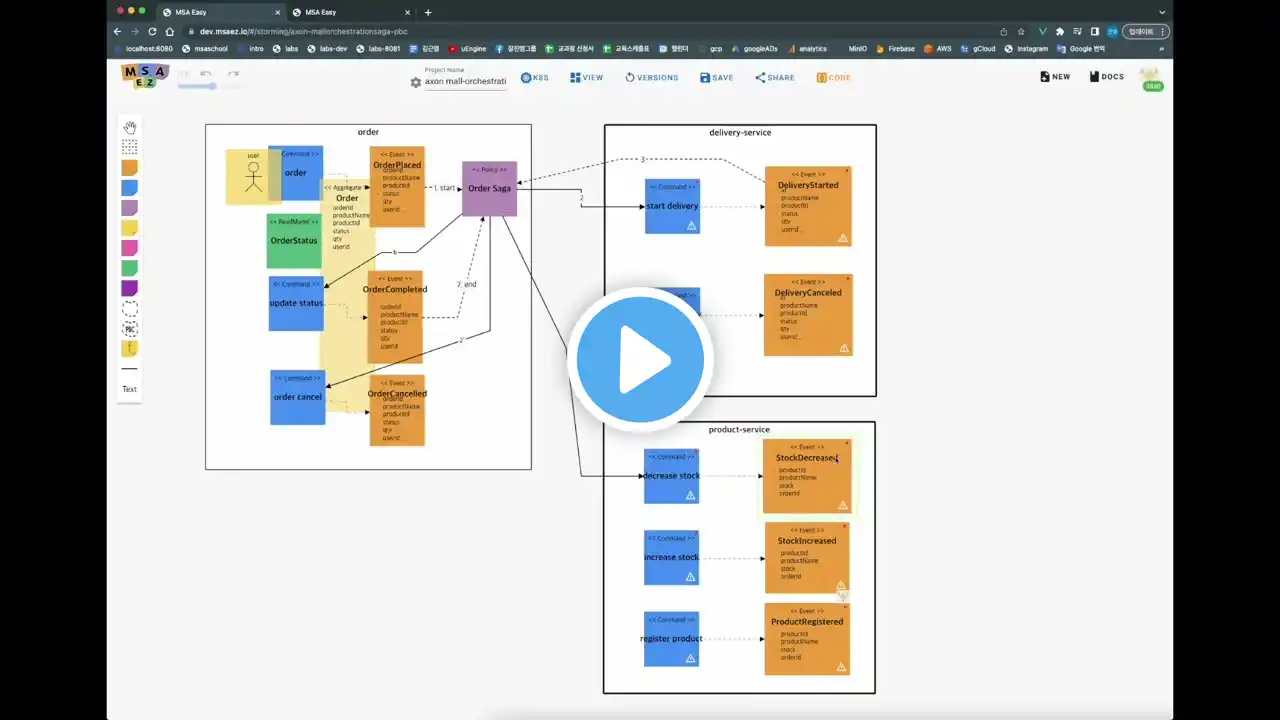Image resolution: width=1280 pixels, height=720 pixels.
Task: Edit the Project Name field
Action: (465, 81)
